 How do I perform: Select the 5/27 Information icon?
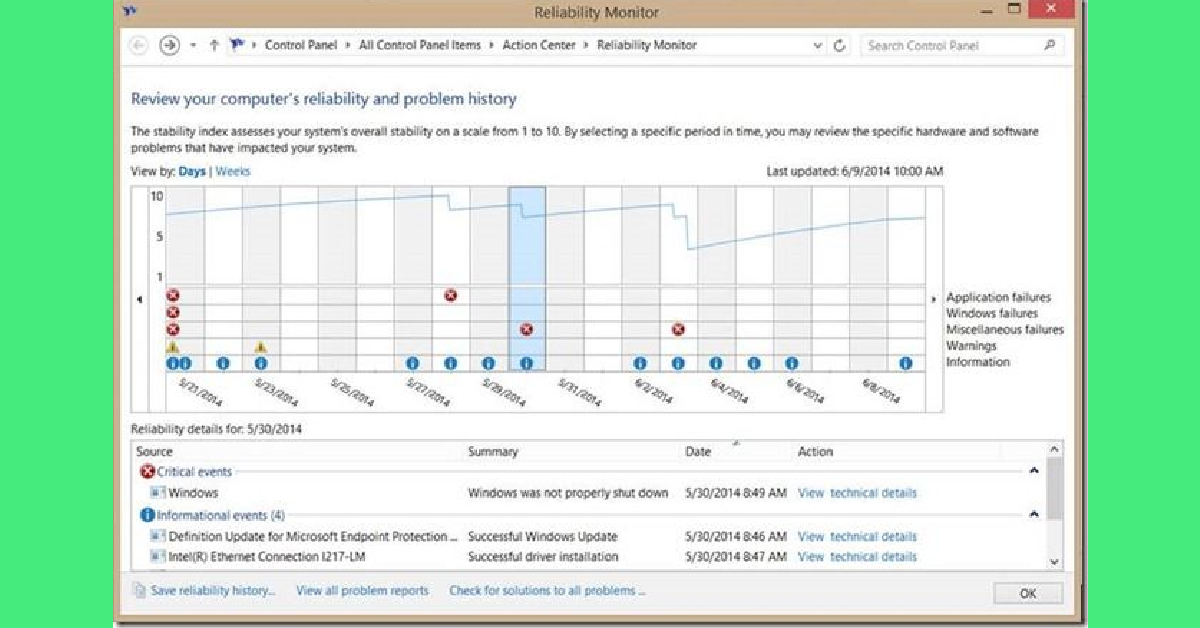coord(413,363)
